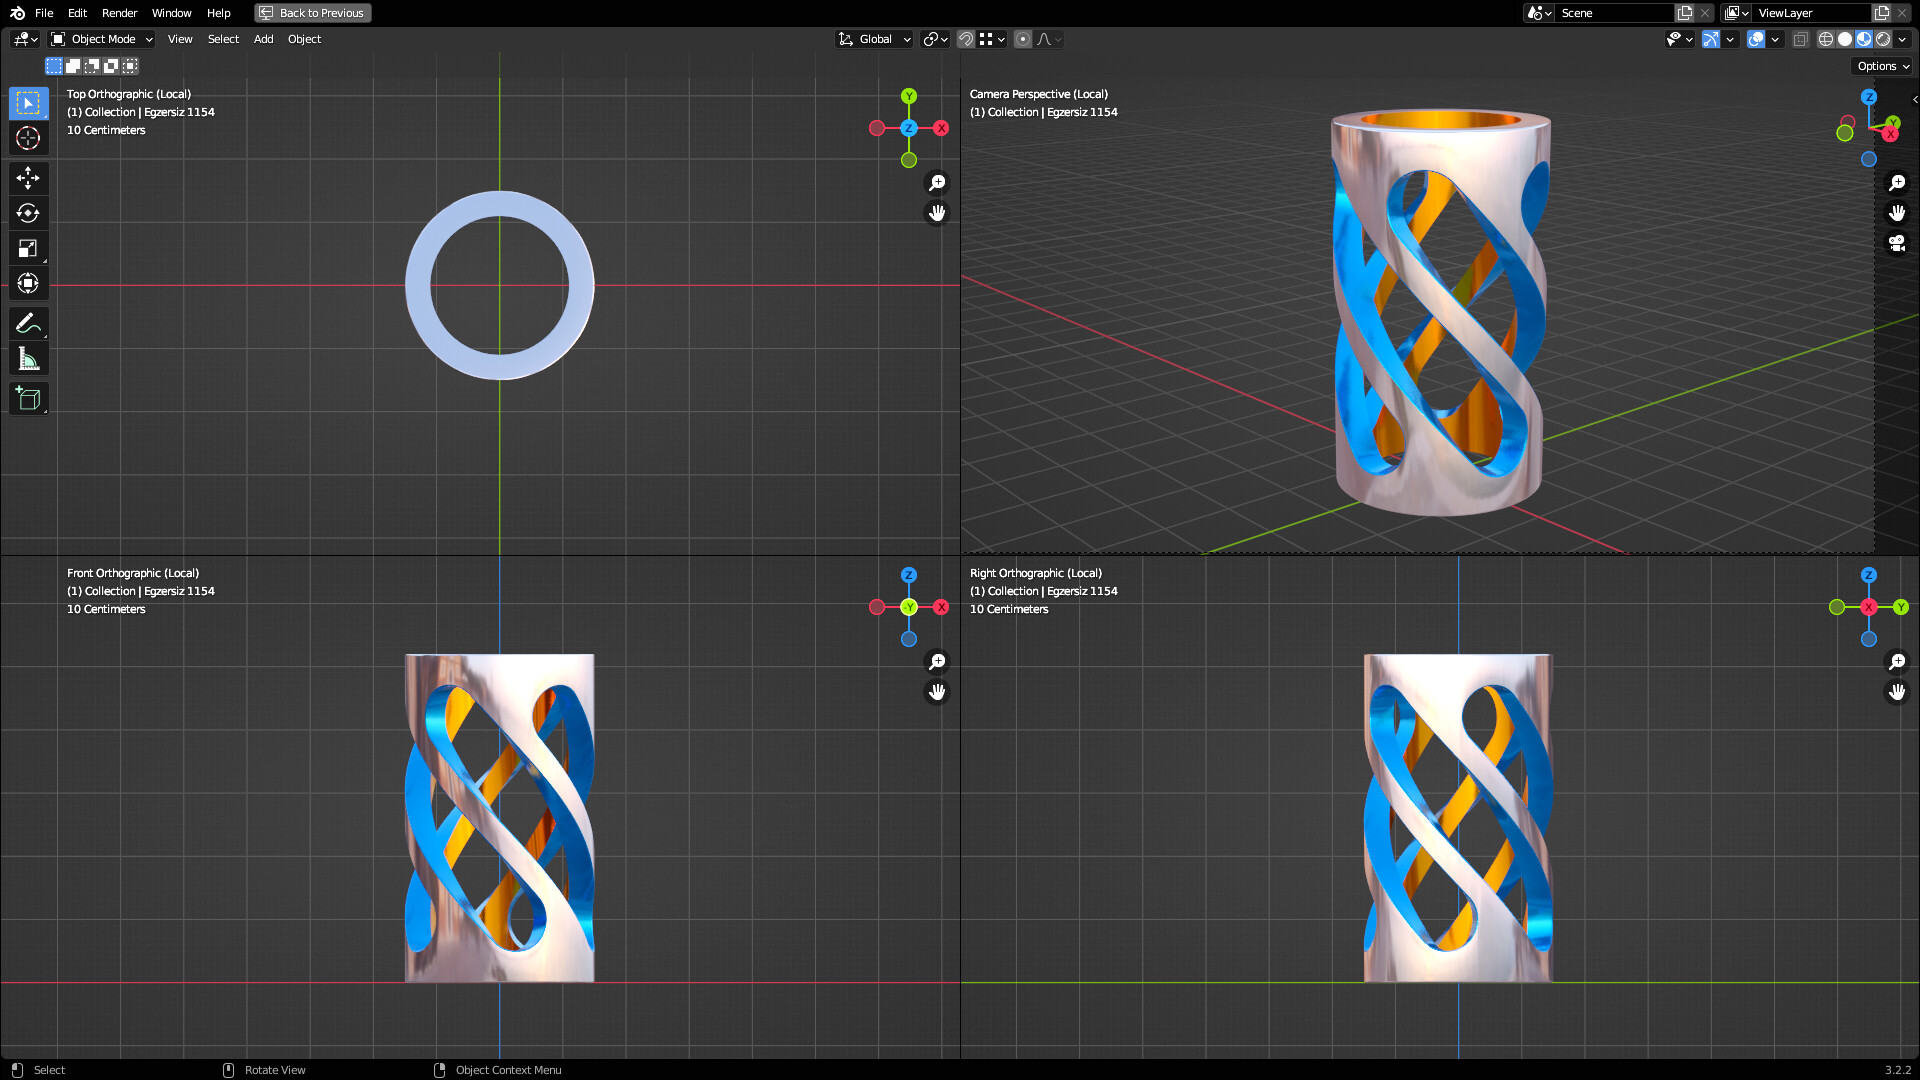The image size is (1920, 1080).
Task: Open the Render menu
Action: tap(119, 13)
